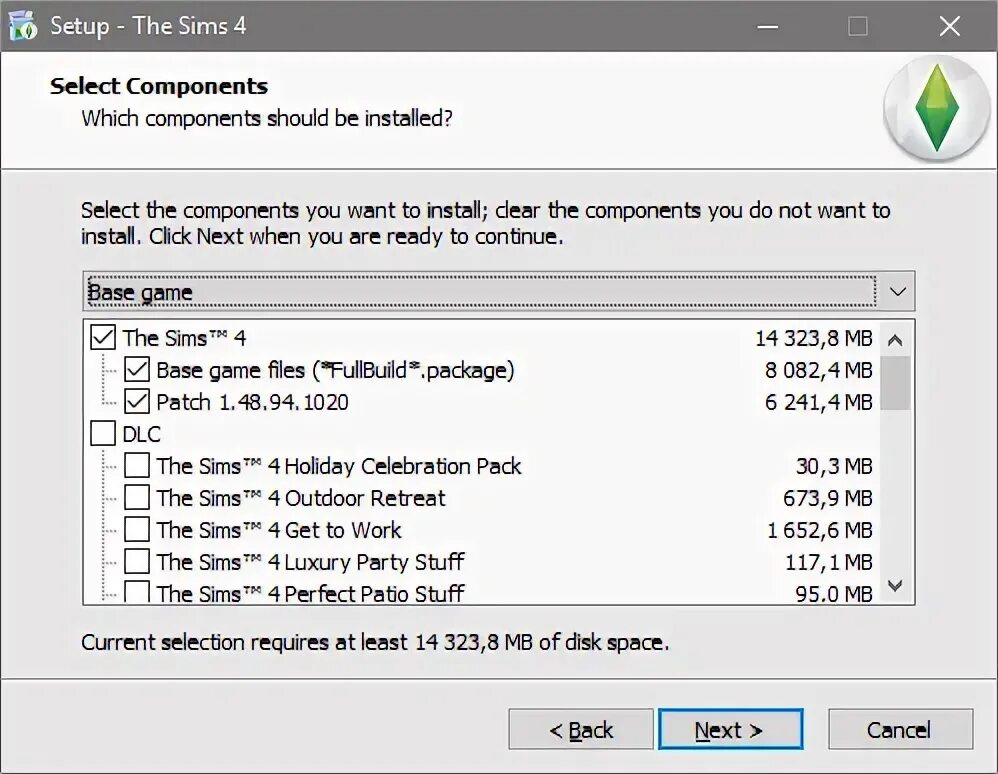Click the dropdown arrow of Base game combo
This screenshot has width=998, height=774.
[897, 292]
